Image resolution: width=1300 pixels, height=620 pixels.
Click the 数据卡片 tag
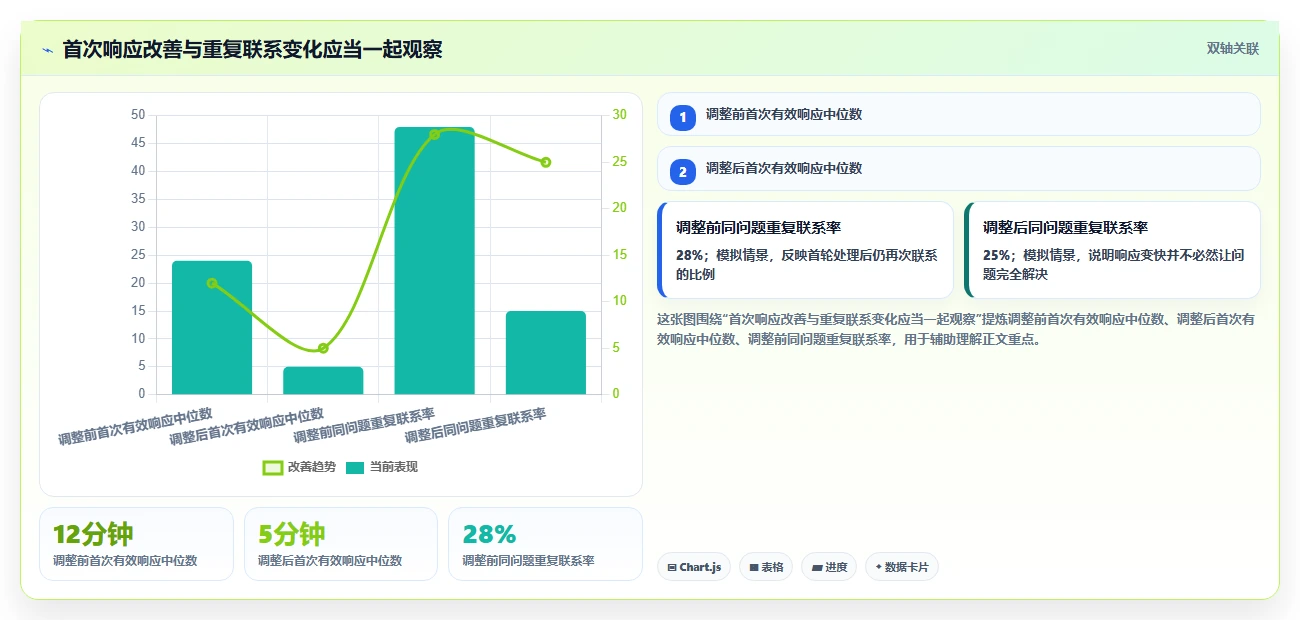(902, 567)
